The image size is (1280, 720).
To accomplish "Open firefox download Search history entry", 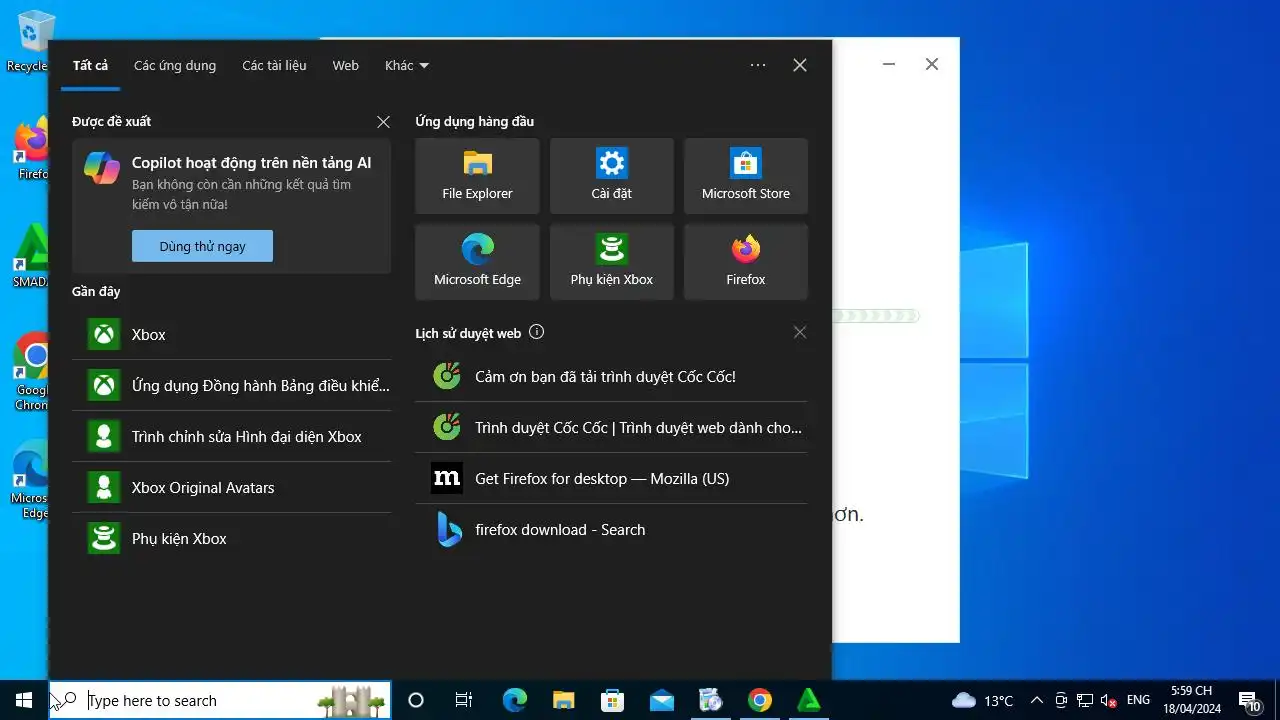I will tap(611, 529).
